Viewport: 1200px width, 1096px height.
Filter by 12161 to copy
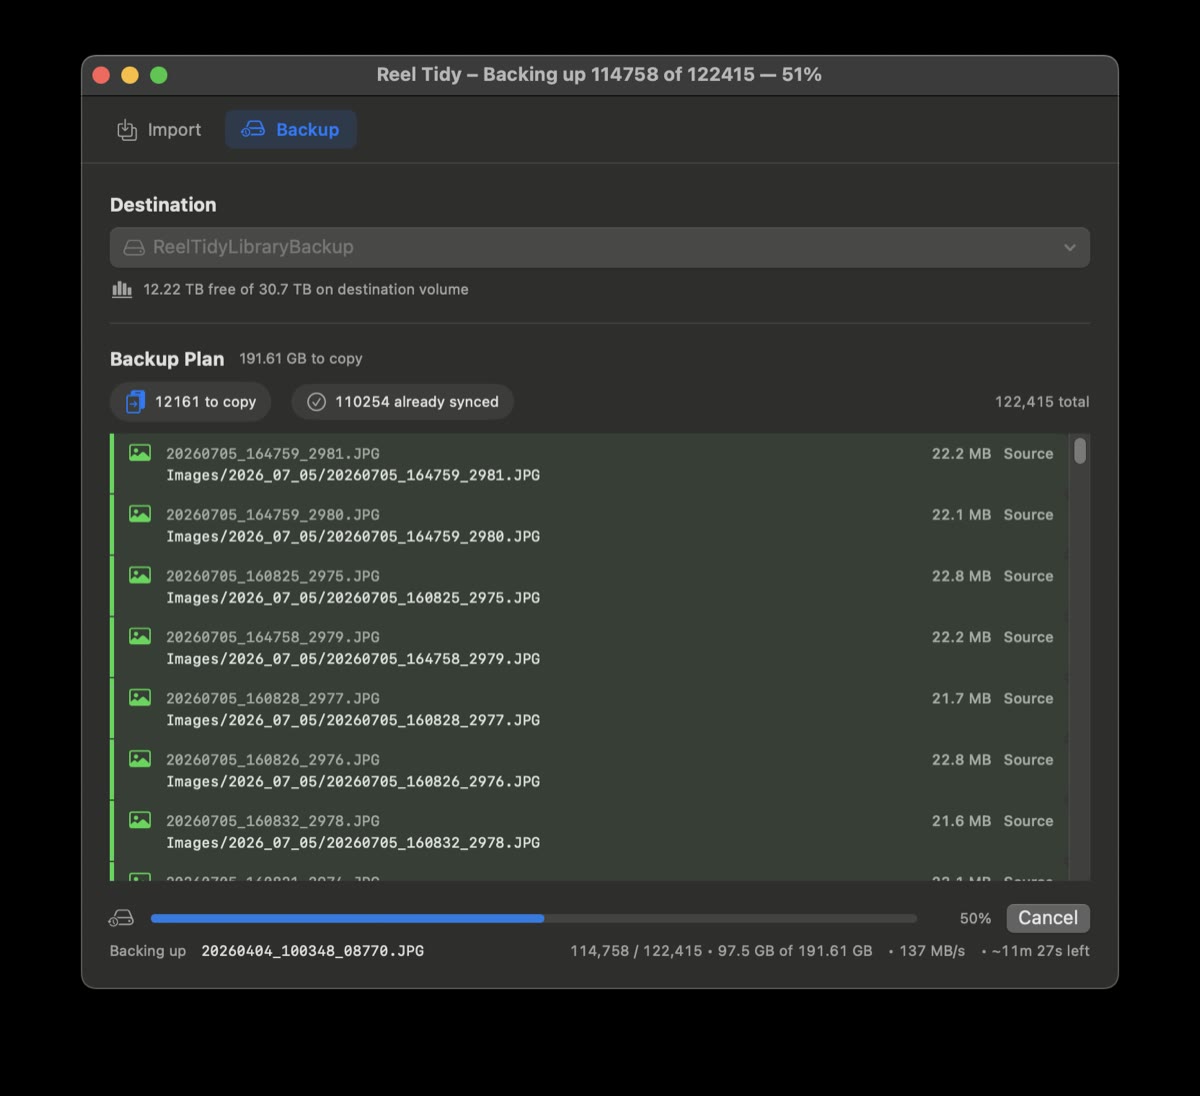190,402
